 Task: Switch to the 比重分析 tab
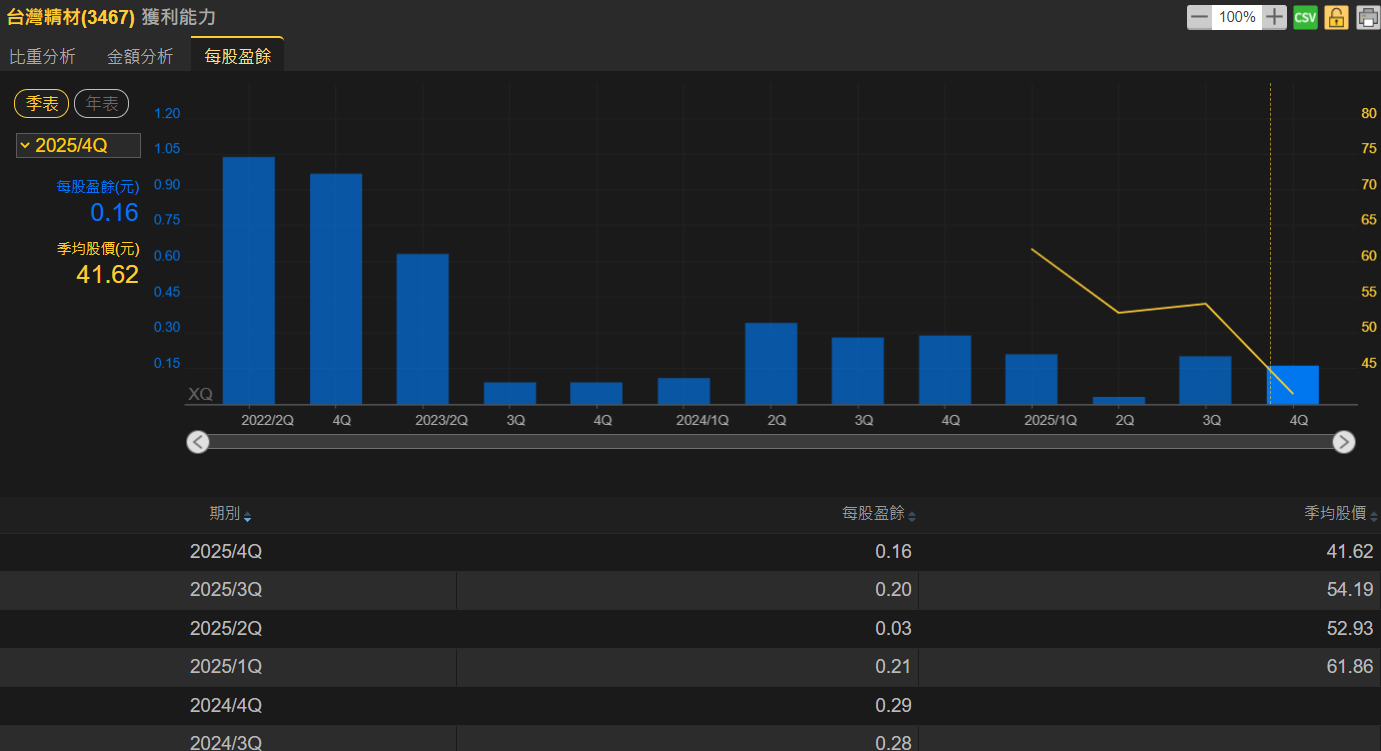click(x=42, y=57)
